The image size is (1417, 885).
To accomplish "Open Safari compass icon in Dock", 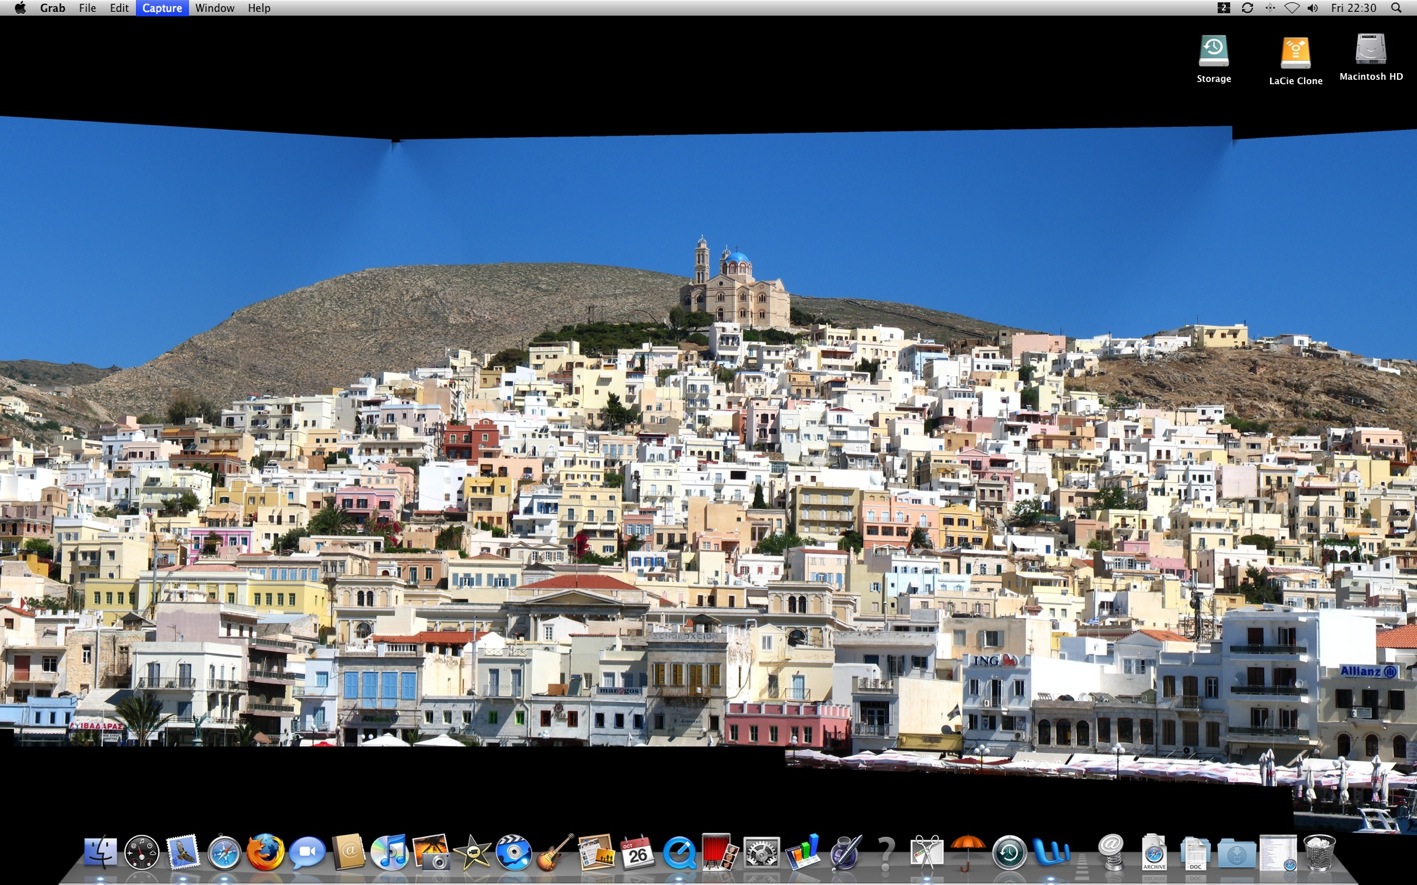I will (224, 853).
